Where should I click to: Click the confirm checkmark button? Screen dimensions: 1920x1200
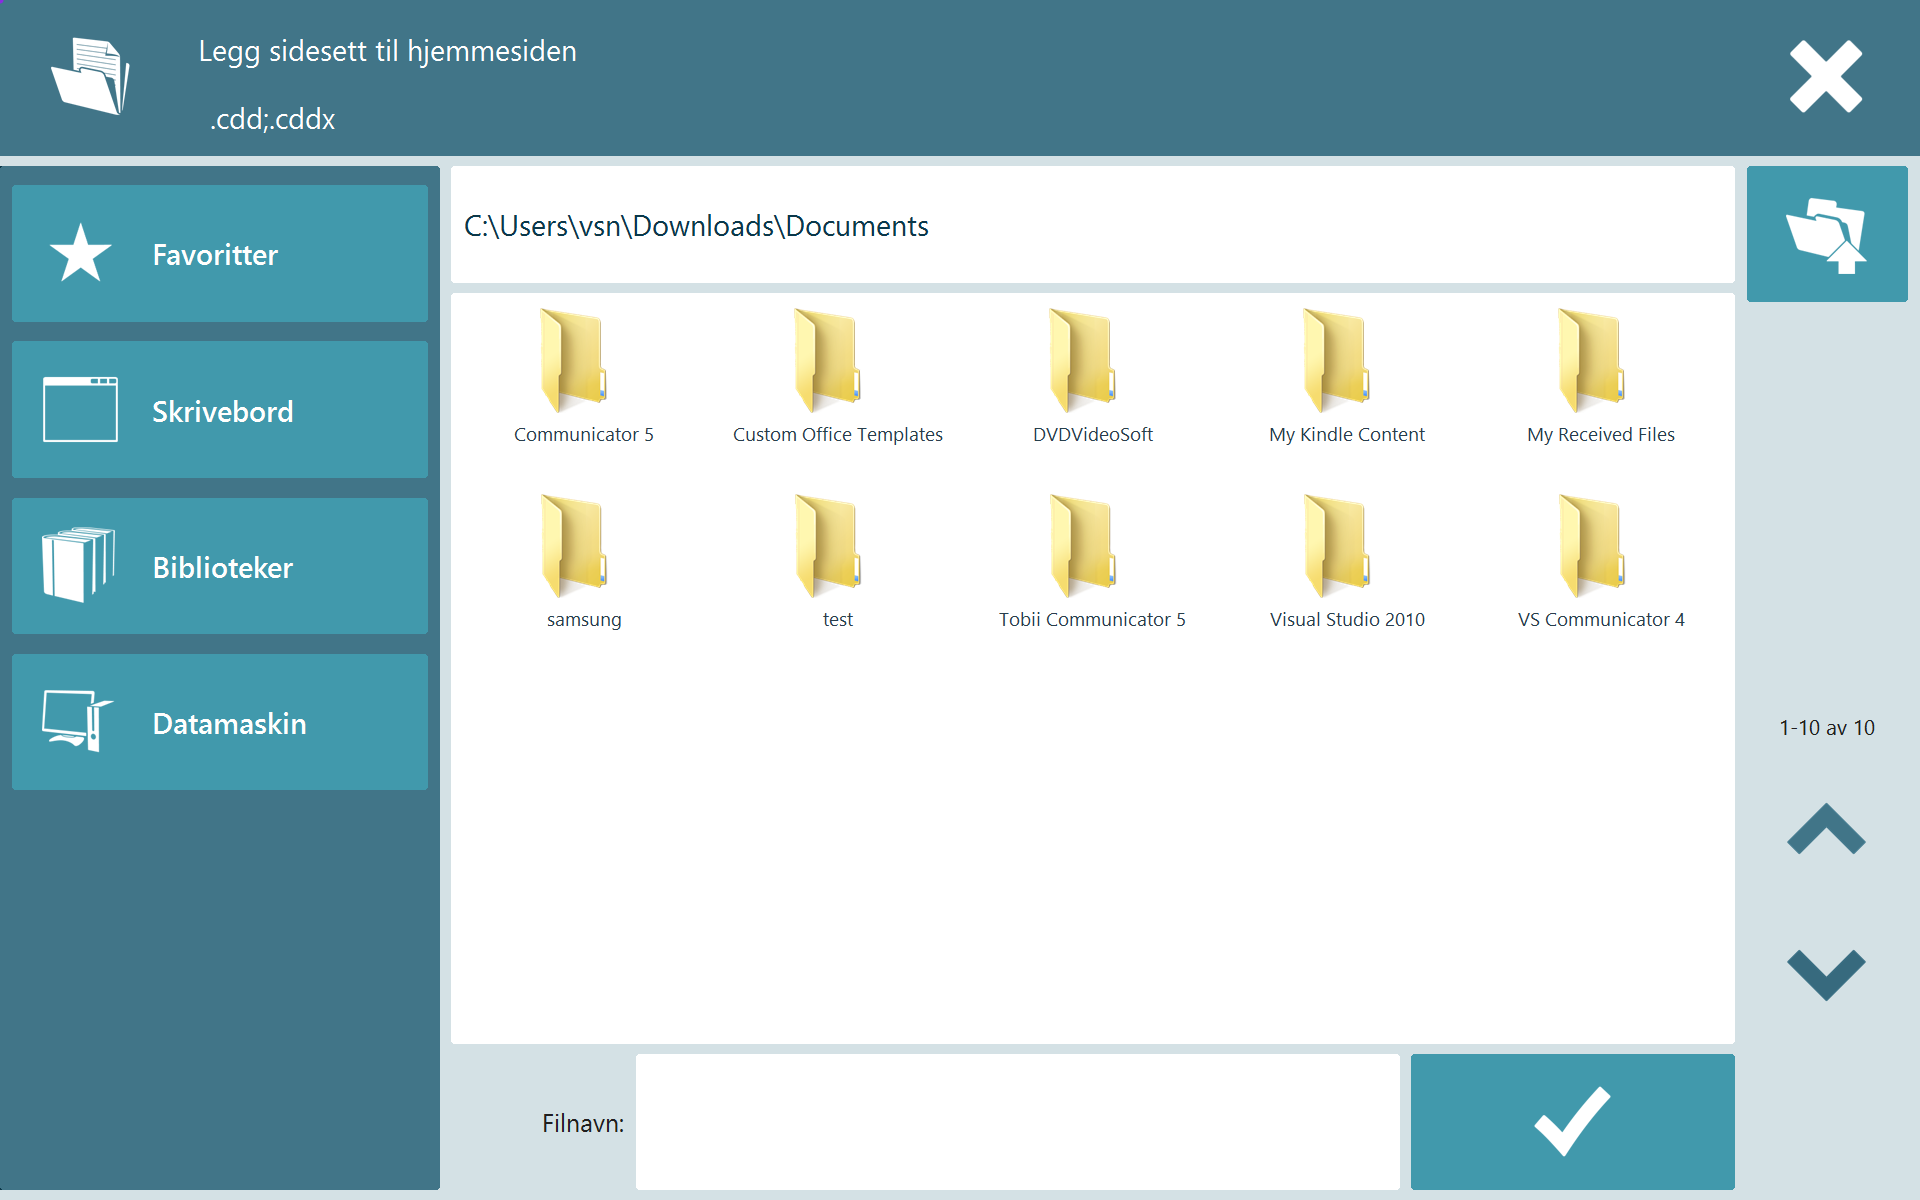click(1573, 1123)
